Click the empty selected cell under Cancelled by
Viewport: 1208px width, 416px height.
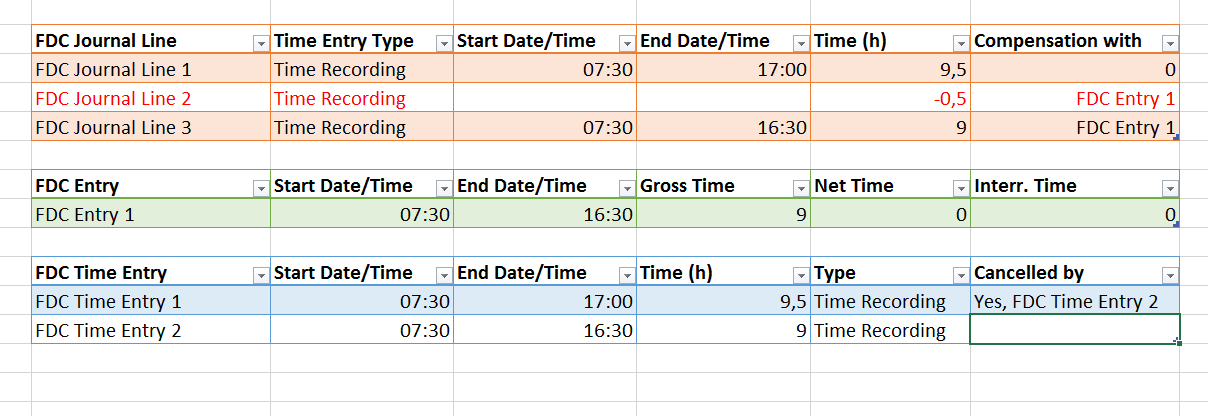click(x=1074, y=330)
